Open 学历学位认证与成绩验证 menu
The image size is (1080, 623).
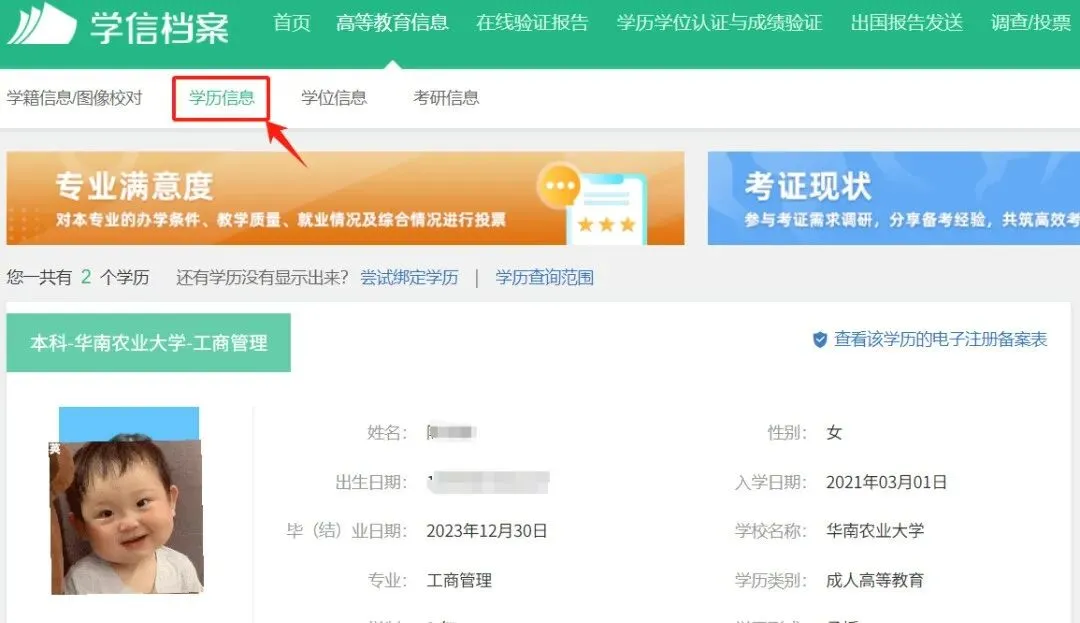[719, 23]
